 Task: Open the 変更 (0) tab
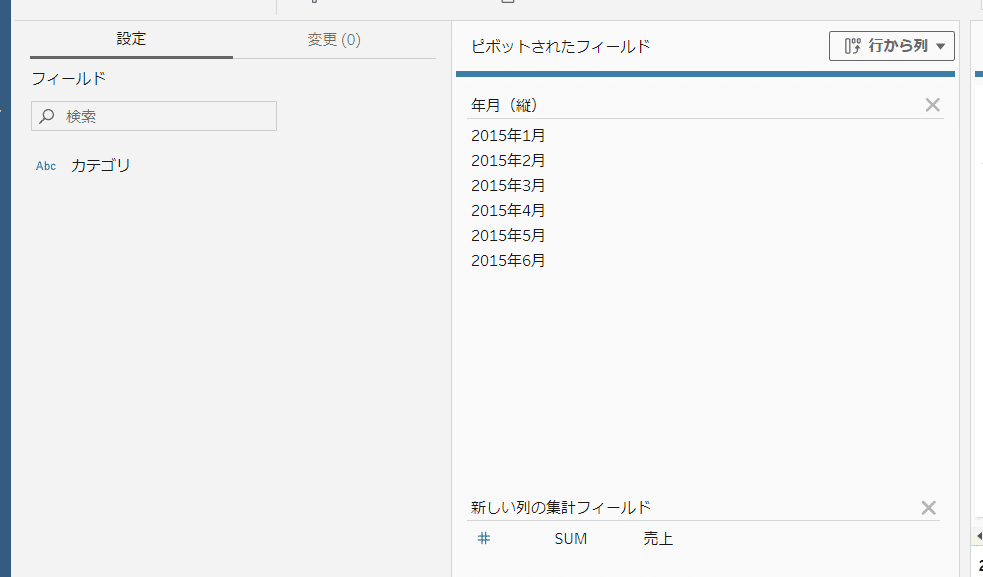[334, 40]
